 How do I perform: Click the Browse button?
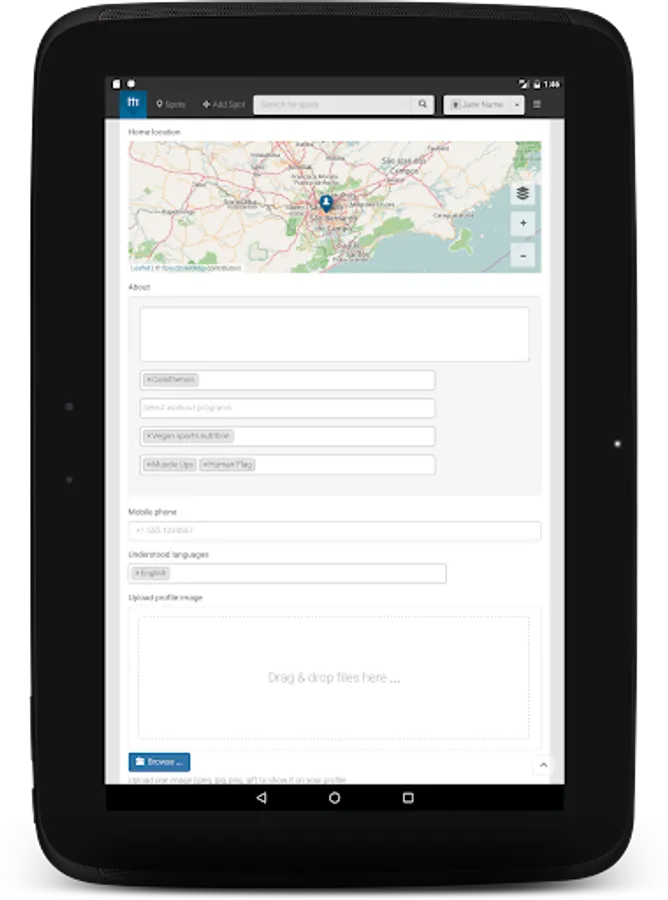click(159, 762)
